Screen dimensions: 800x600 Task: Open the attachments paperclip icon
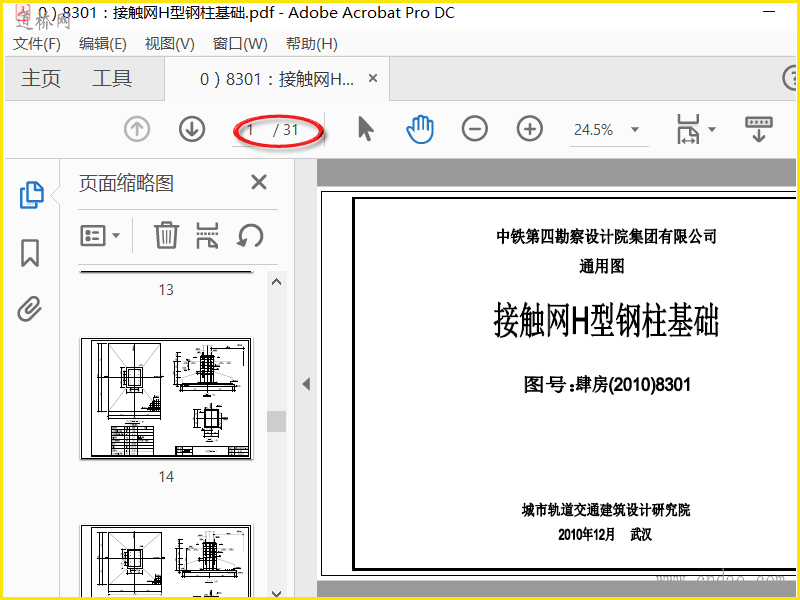tap(30, 309)
